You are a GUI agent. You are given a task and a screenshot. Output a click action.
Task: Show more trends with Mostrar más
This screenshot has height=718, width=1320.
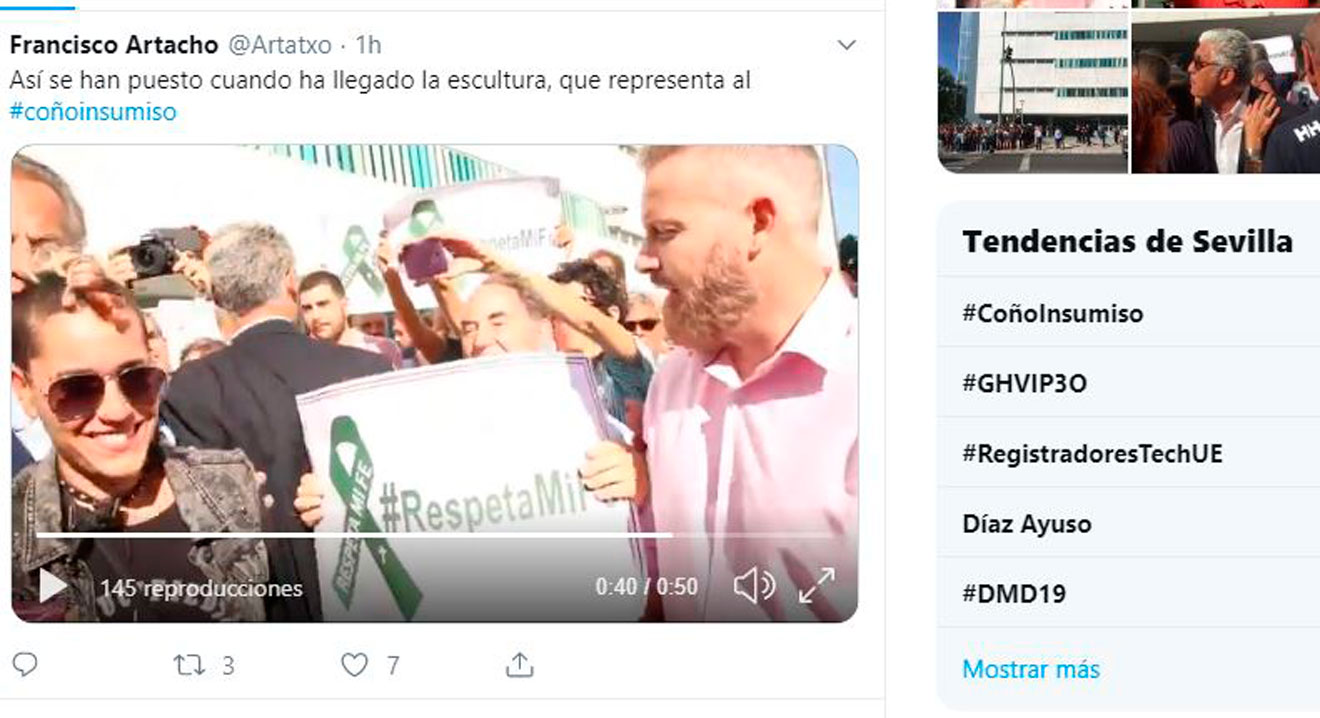coord(1031,669)
